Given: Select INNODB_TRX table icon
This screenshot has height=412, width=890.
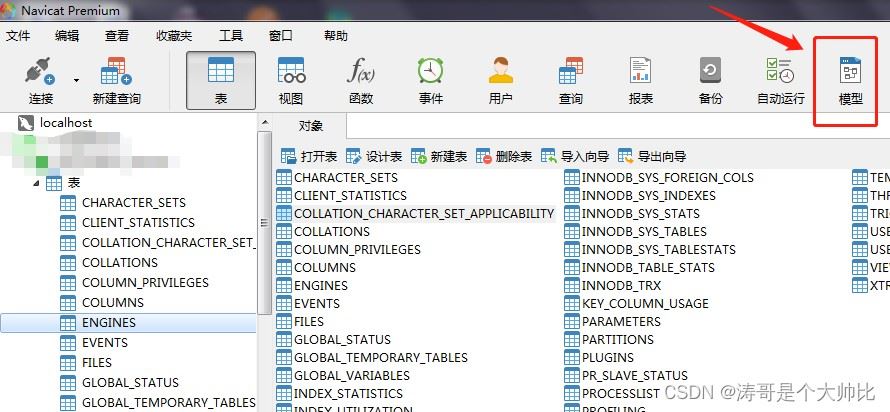Looking at the screenshot, I should 572,285.
